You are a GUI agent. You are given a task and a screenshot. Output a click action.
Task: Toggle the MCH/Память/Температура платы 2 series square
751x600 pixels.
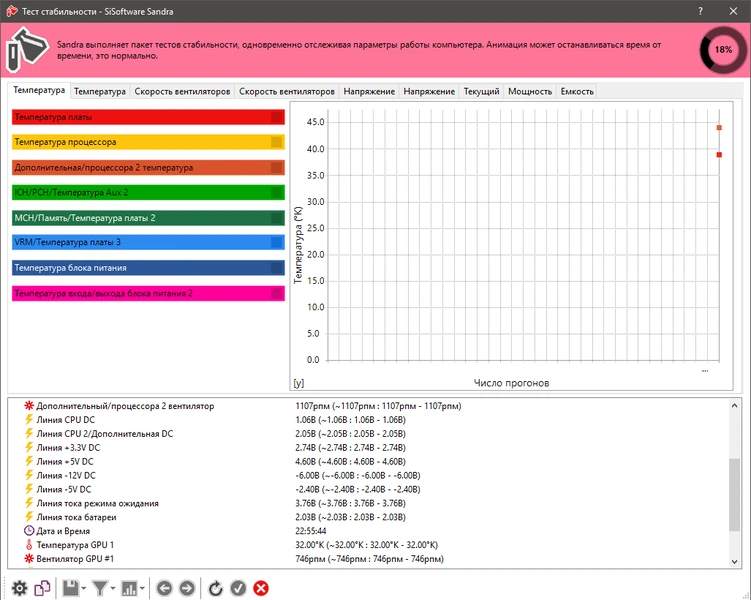277,218
